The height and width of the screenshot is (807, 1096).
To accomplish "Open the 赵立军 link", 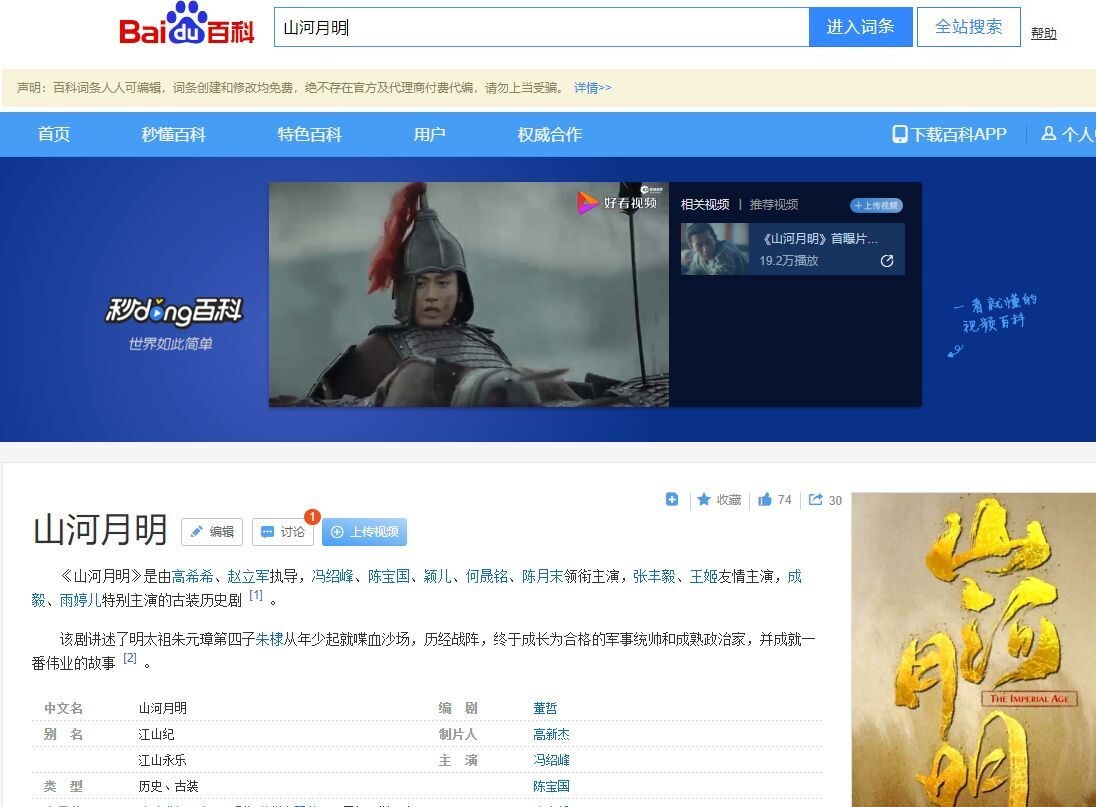I will [x=248, y=576].
